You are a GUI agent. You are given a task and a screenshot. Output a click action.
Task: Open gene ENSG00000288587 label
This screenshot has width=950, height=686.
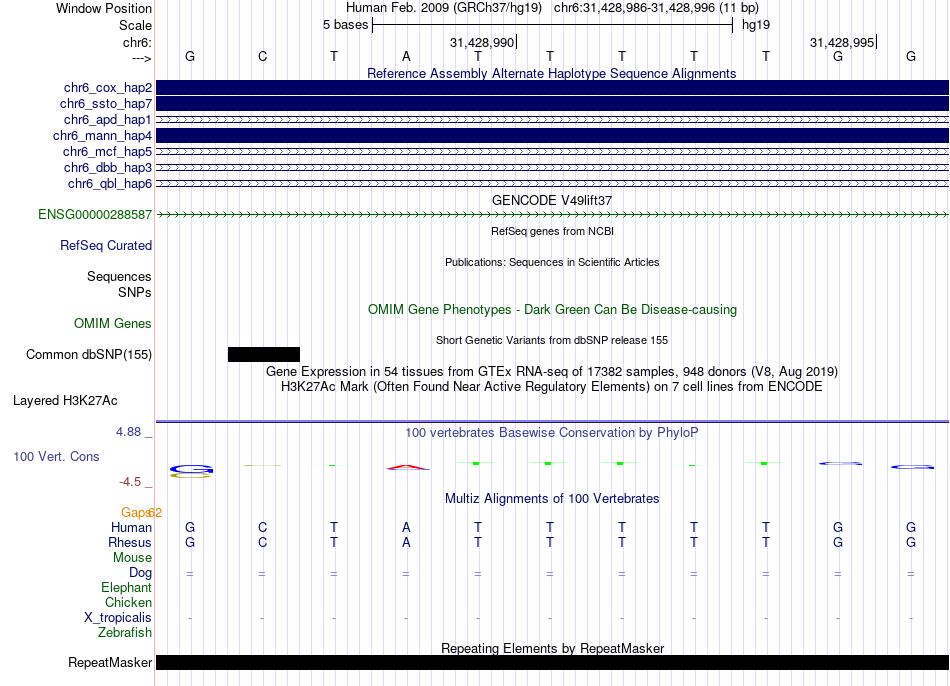95,215
